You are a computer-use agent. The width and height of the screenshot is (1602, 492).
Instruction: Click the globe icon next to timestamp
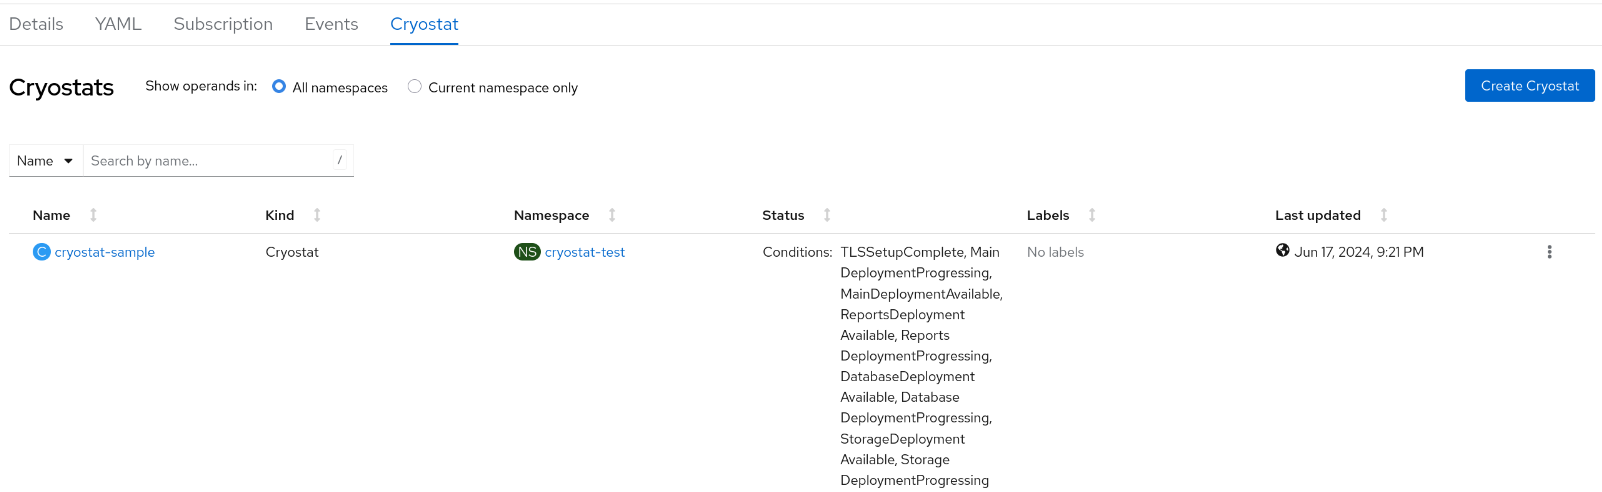1282,251
